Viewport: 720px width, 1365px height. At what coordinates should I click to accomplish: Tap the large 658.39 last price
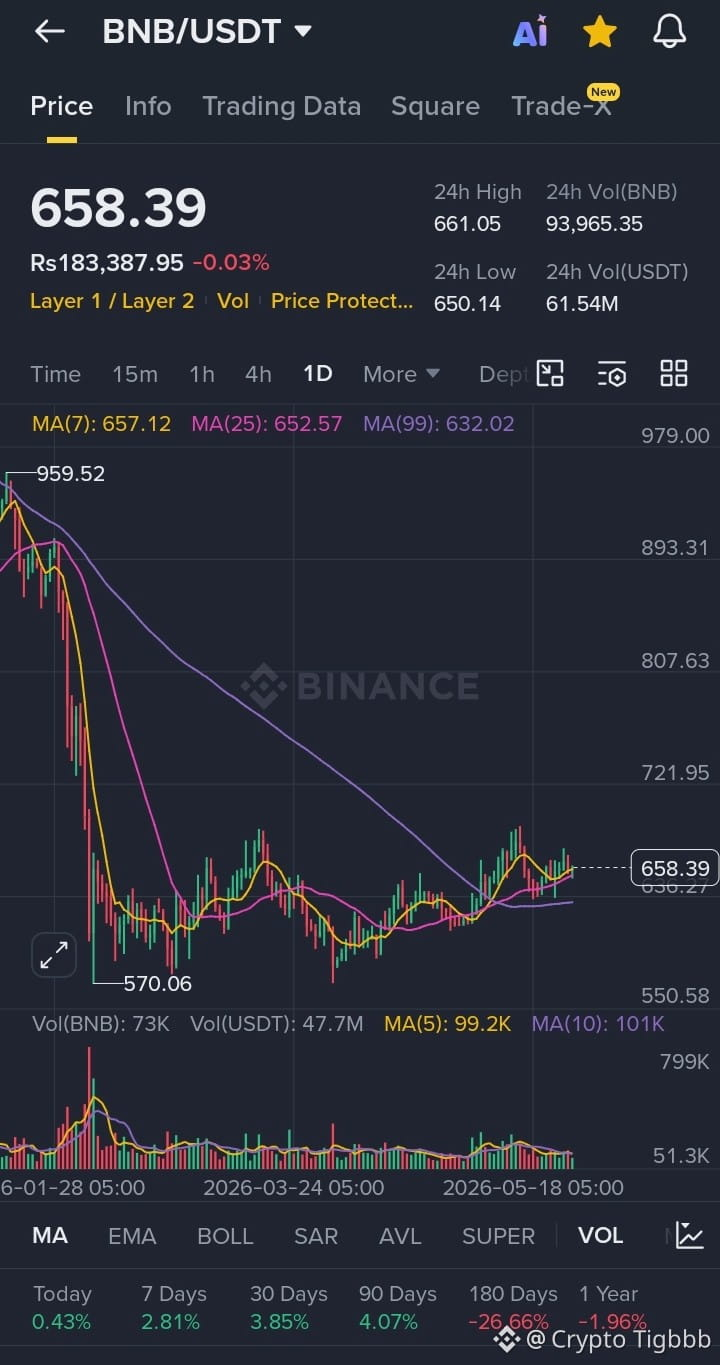118,207
